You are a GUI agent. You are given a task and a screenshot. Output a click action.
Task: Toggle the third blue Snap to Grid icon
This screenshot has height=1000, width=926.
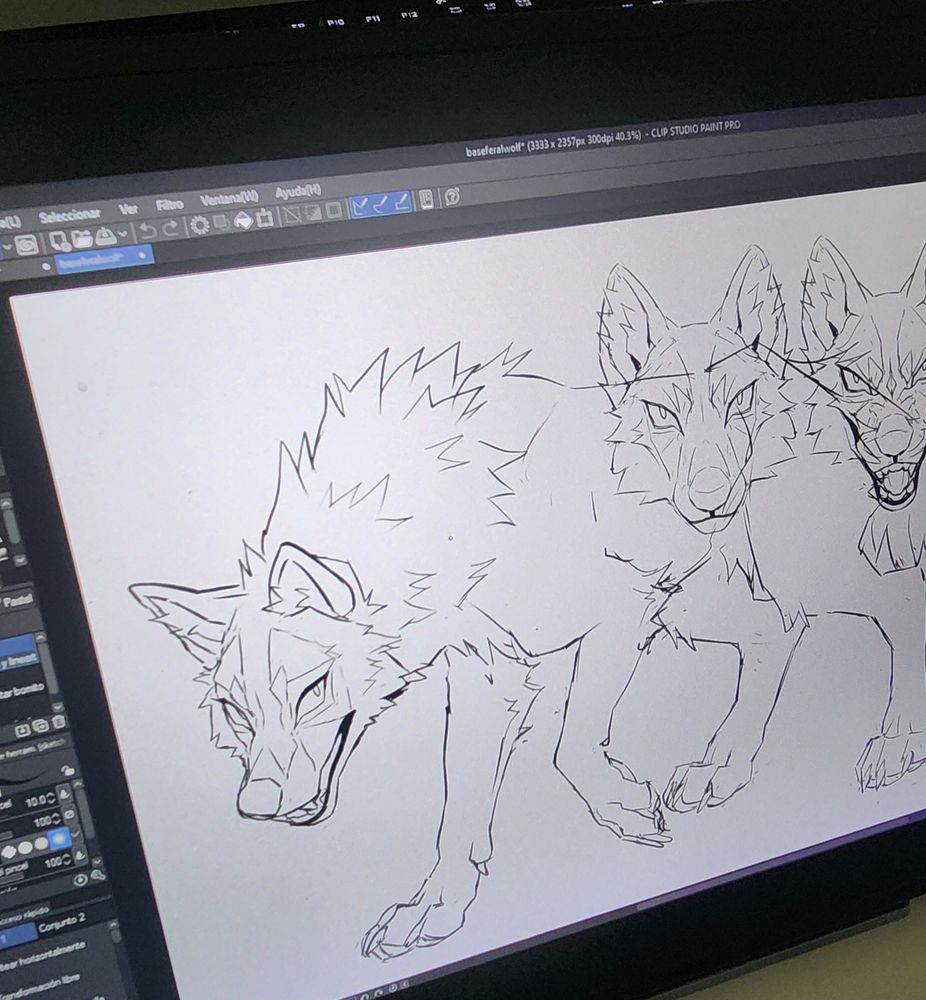[402, 202]
